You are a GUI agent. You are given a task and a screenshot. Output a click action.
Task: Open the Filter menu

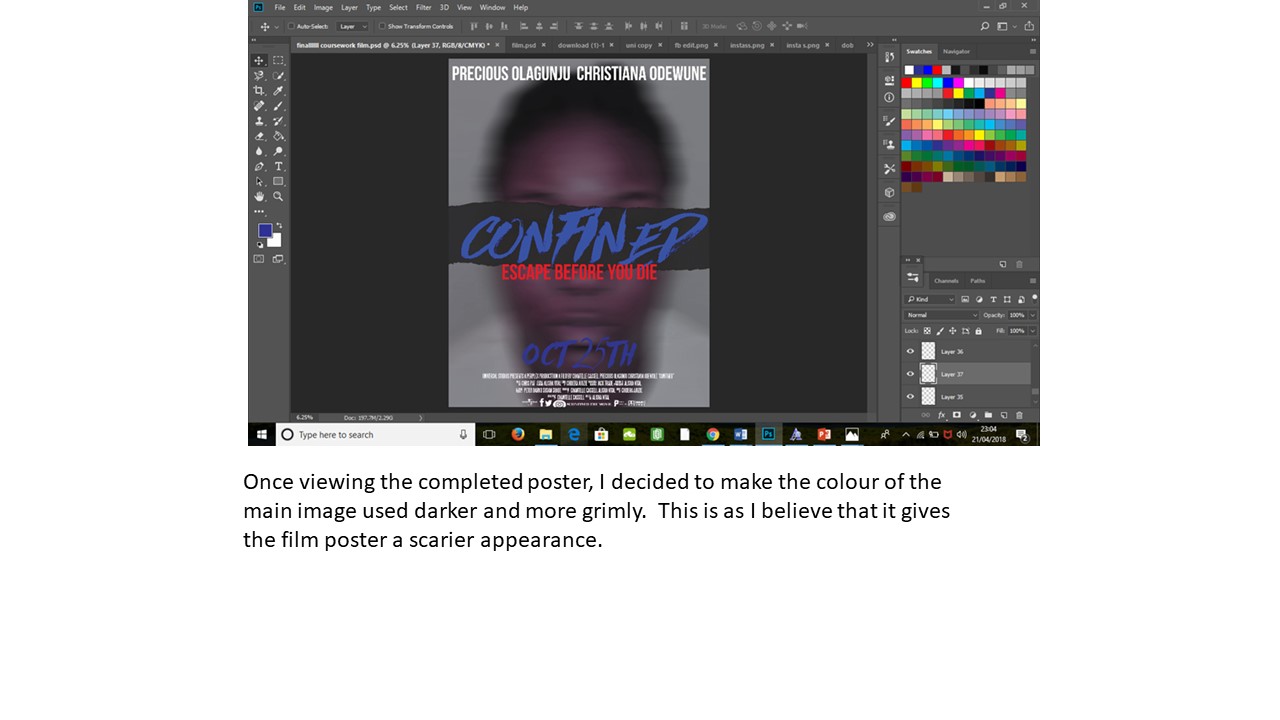coord(424,7)
